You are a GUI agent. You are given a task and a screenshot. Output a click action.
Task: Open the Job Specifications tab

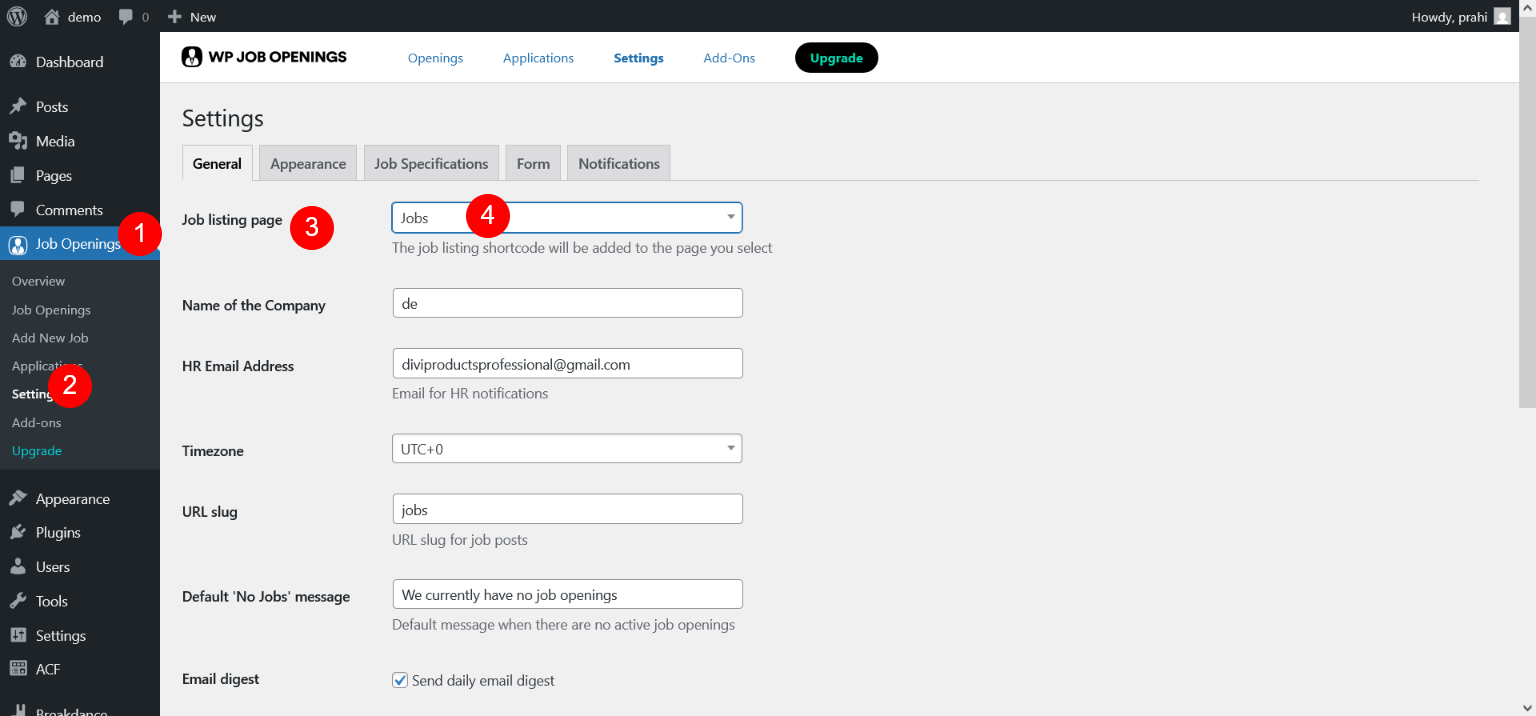pyautogui.click(x=431, y=163)
